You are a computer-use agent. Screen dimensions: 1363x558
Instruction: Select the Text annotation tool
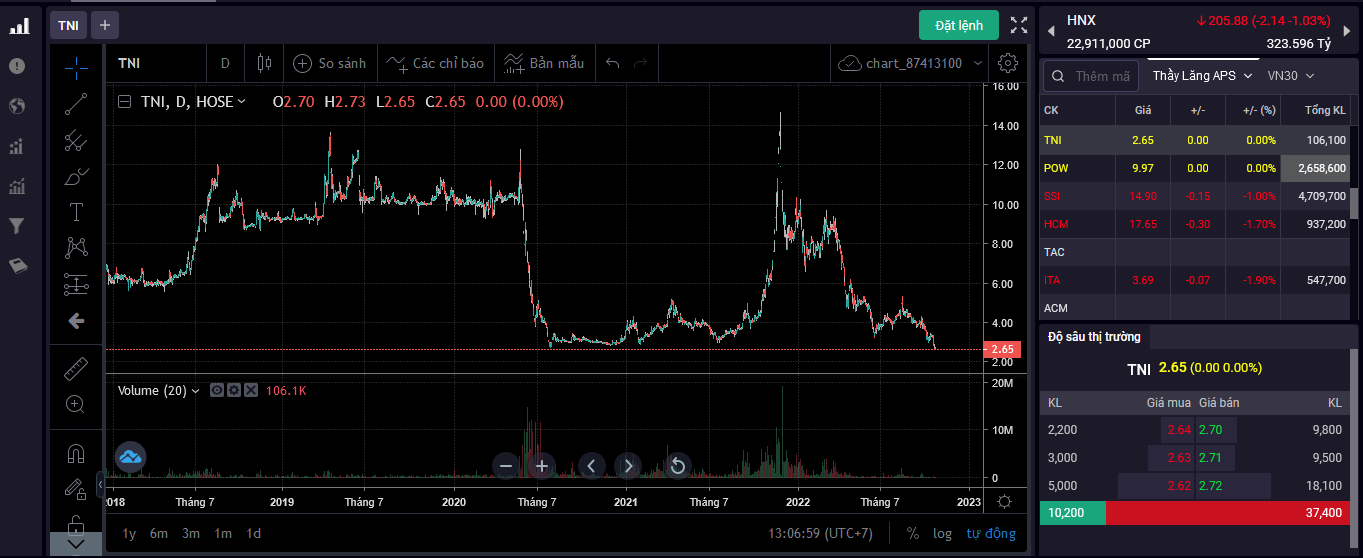click(76, 212)
